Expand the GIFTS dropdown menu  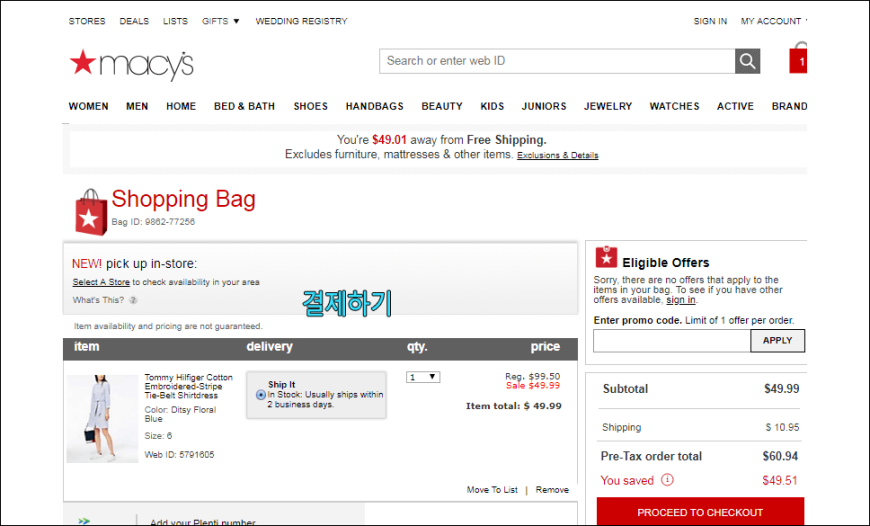pyautogui.click(x=221, y=21)
